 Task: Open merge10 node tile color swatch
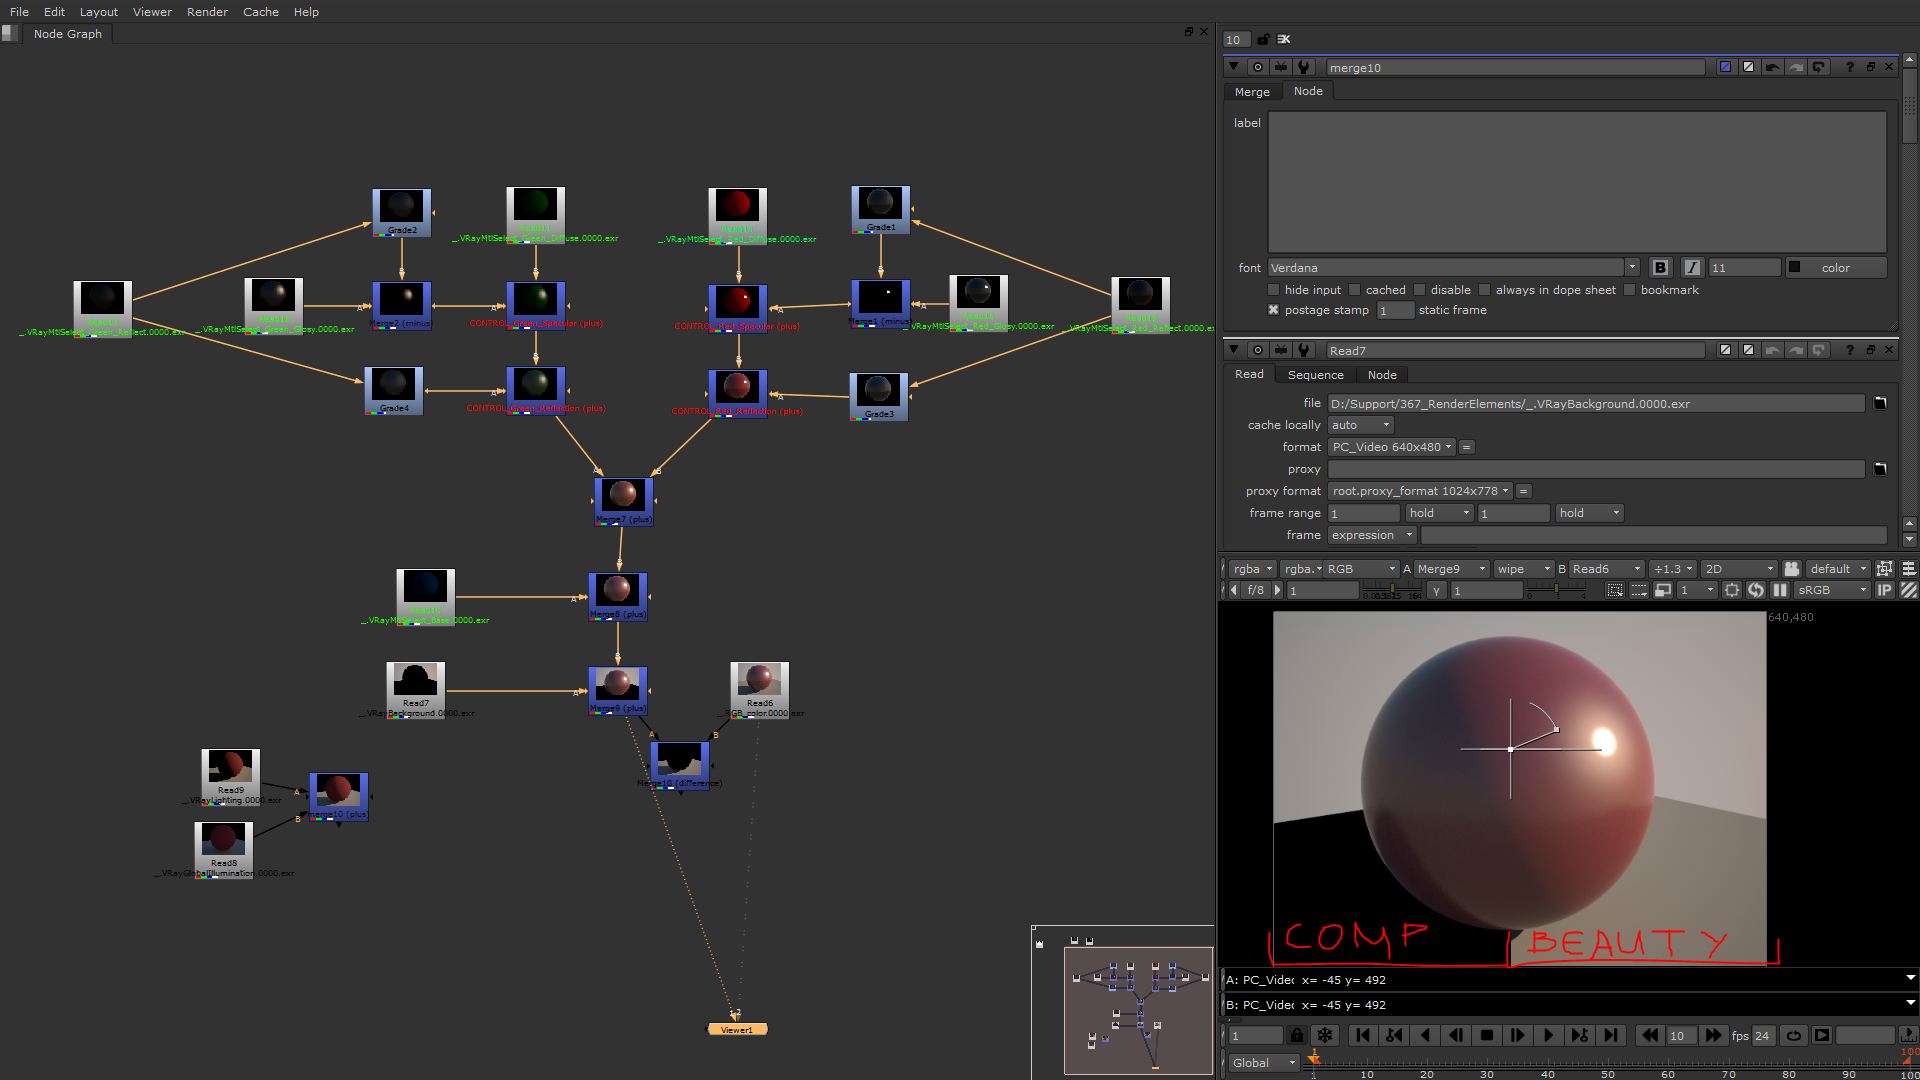(1725, 67)
